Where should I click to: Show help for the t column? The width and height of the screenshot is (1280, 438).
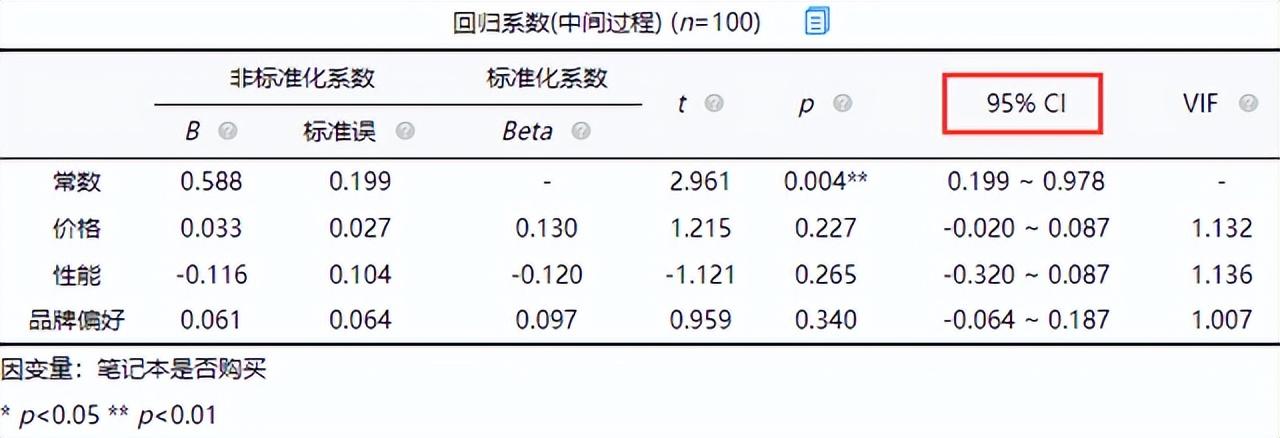coord(713,103)
